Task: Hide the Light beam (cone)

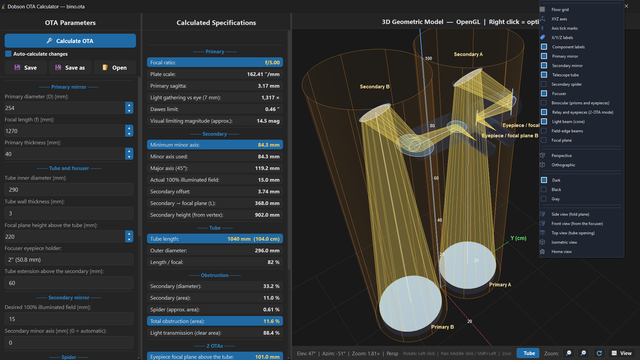Action: [x=544, y=122]
